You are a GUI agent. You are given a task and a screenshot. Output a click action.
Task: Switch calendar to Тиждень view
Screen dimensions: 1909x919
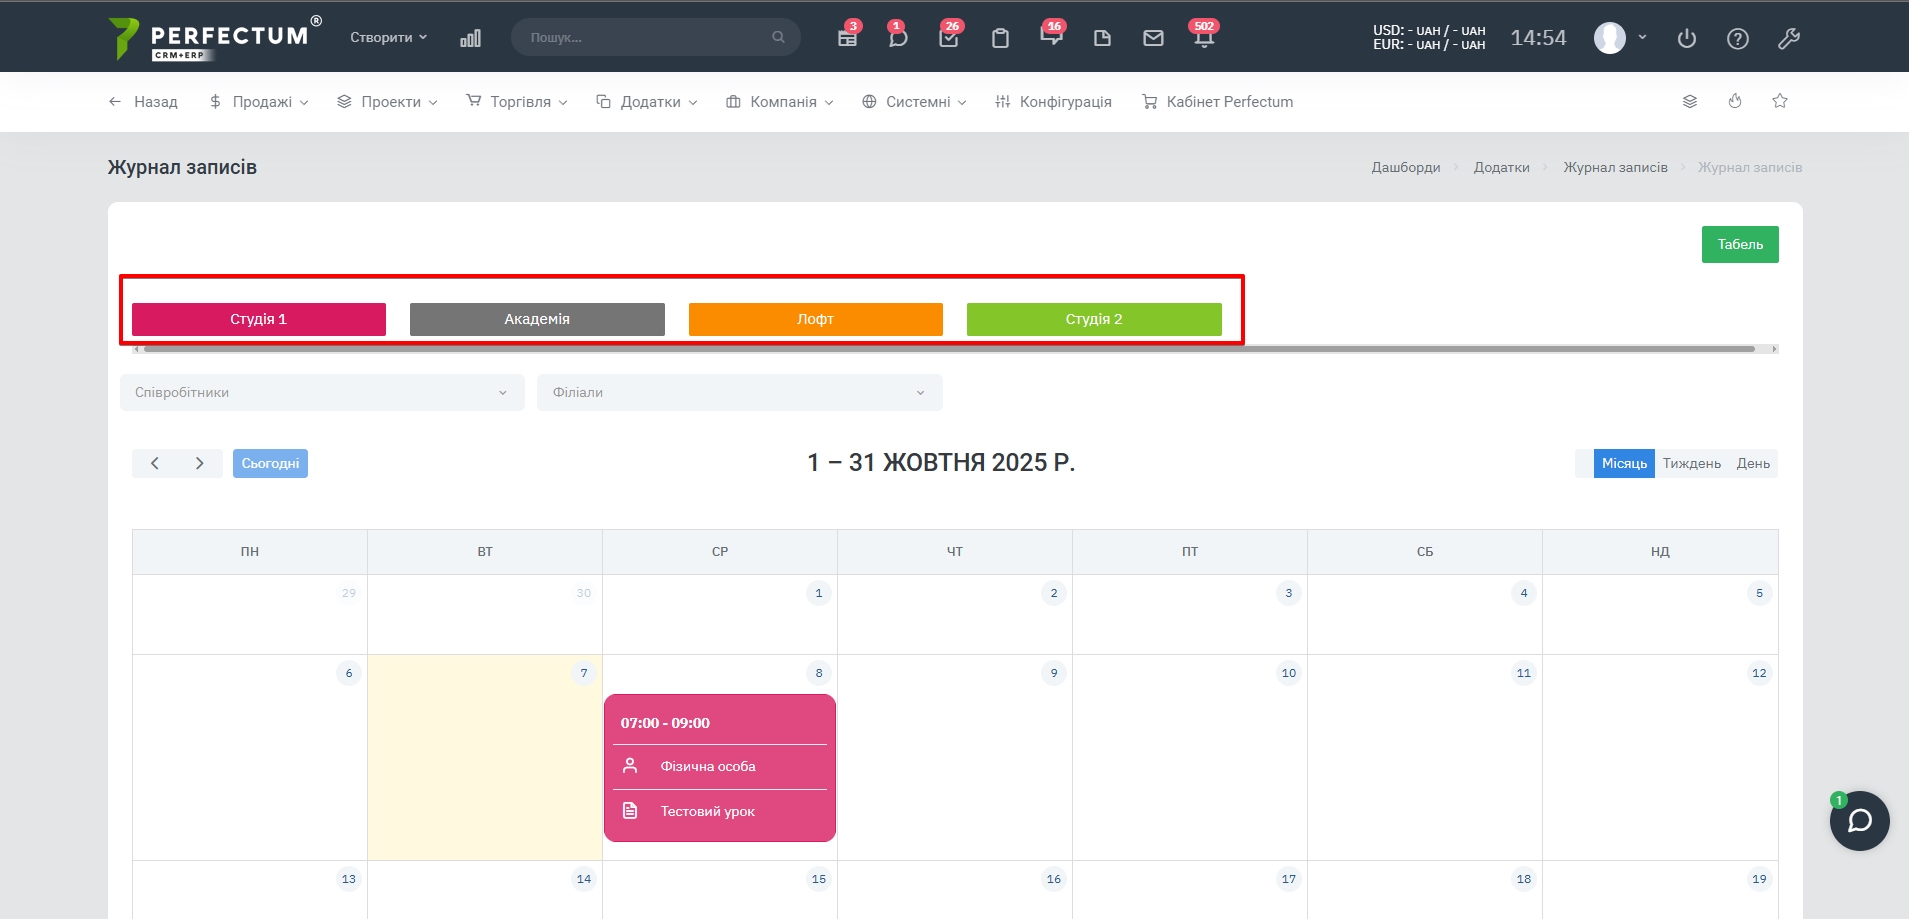point(1691,463)
